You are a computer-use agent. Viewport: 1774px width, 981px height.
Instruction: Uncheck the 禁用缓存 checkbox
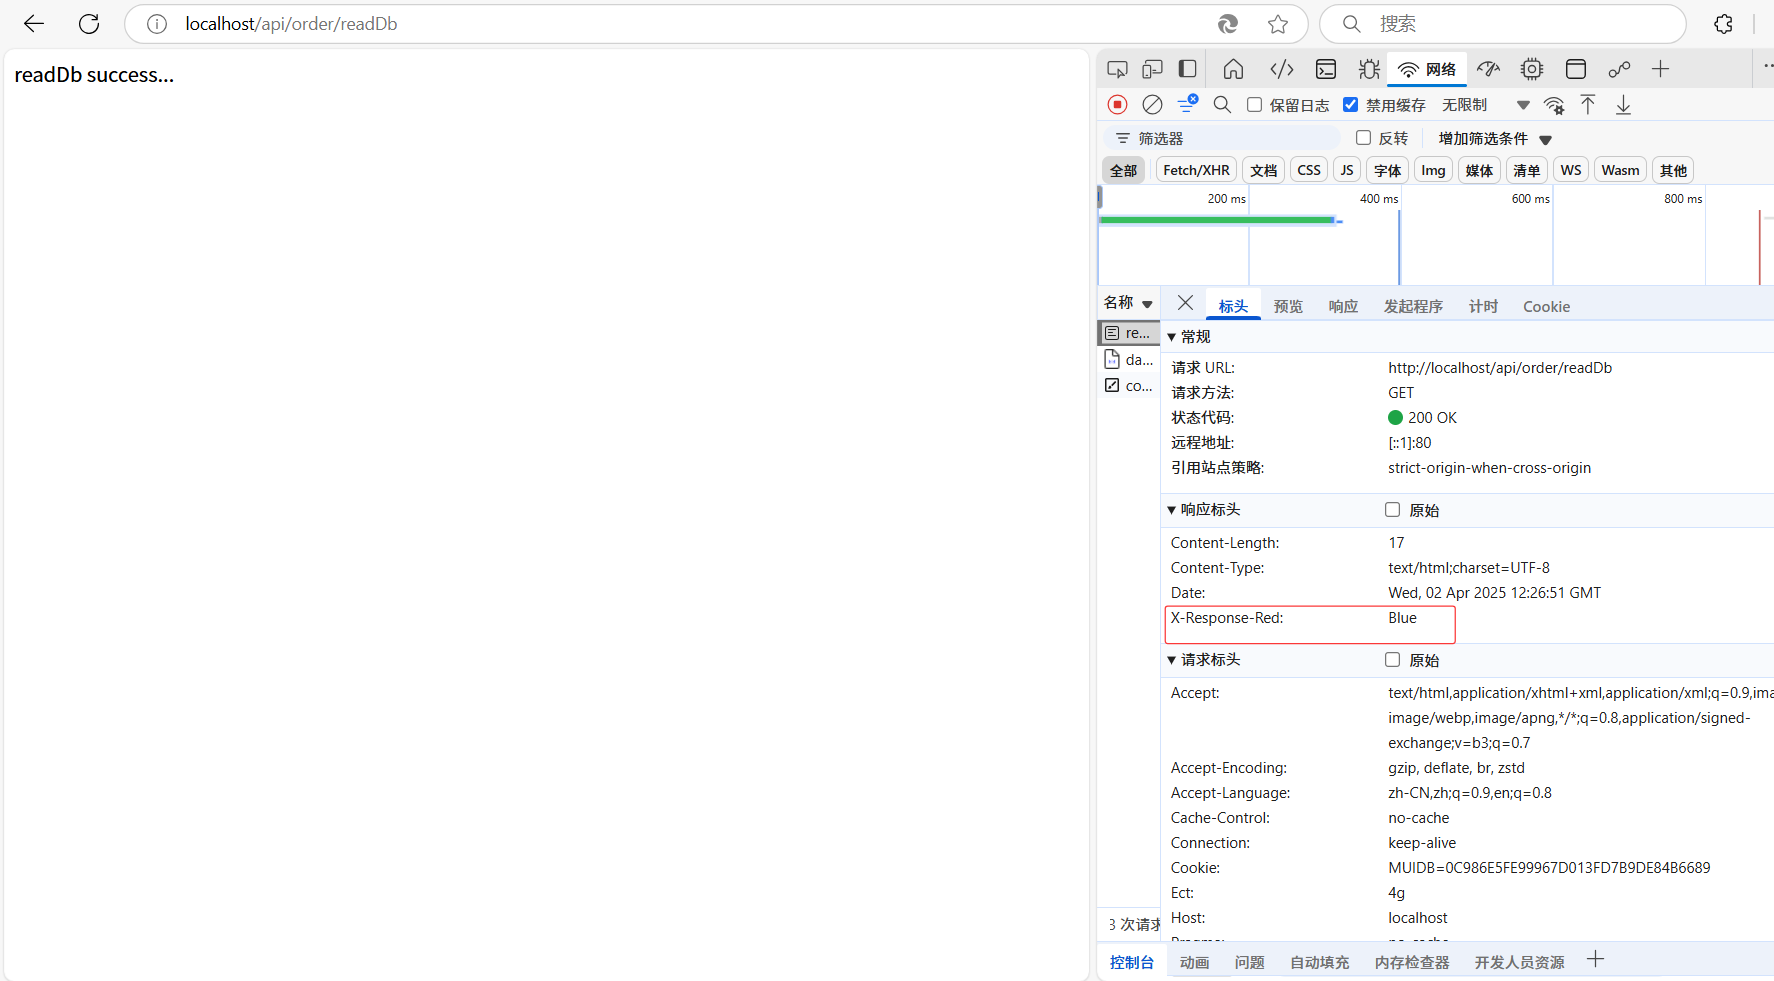(1351, 105)
